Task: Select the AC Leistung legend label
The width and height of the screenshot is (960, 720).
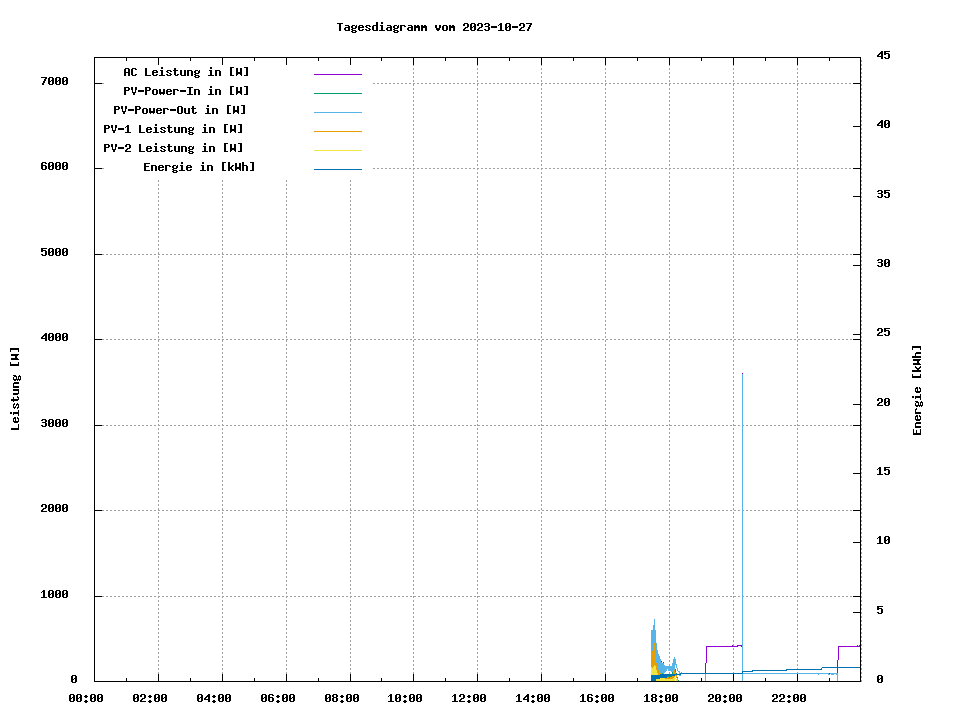Action: click(x=186, y=72)
